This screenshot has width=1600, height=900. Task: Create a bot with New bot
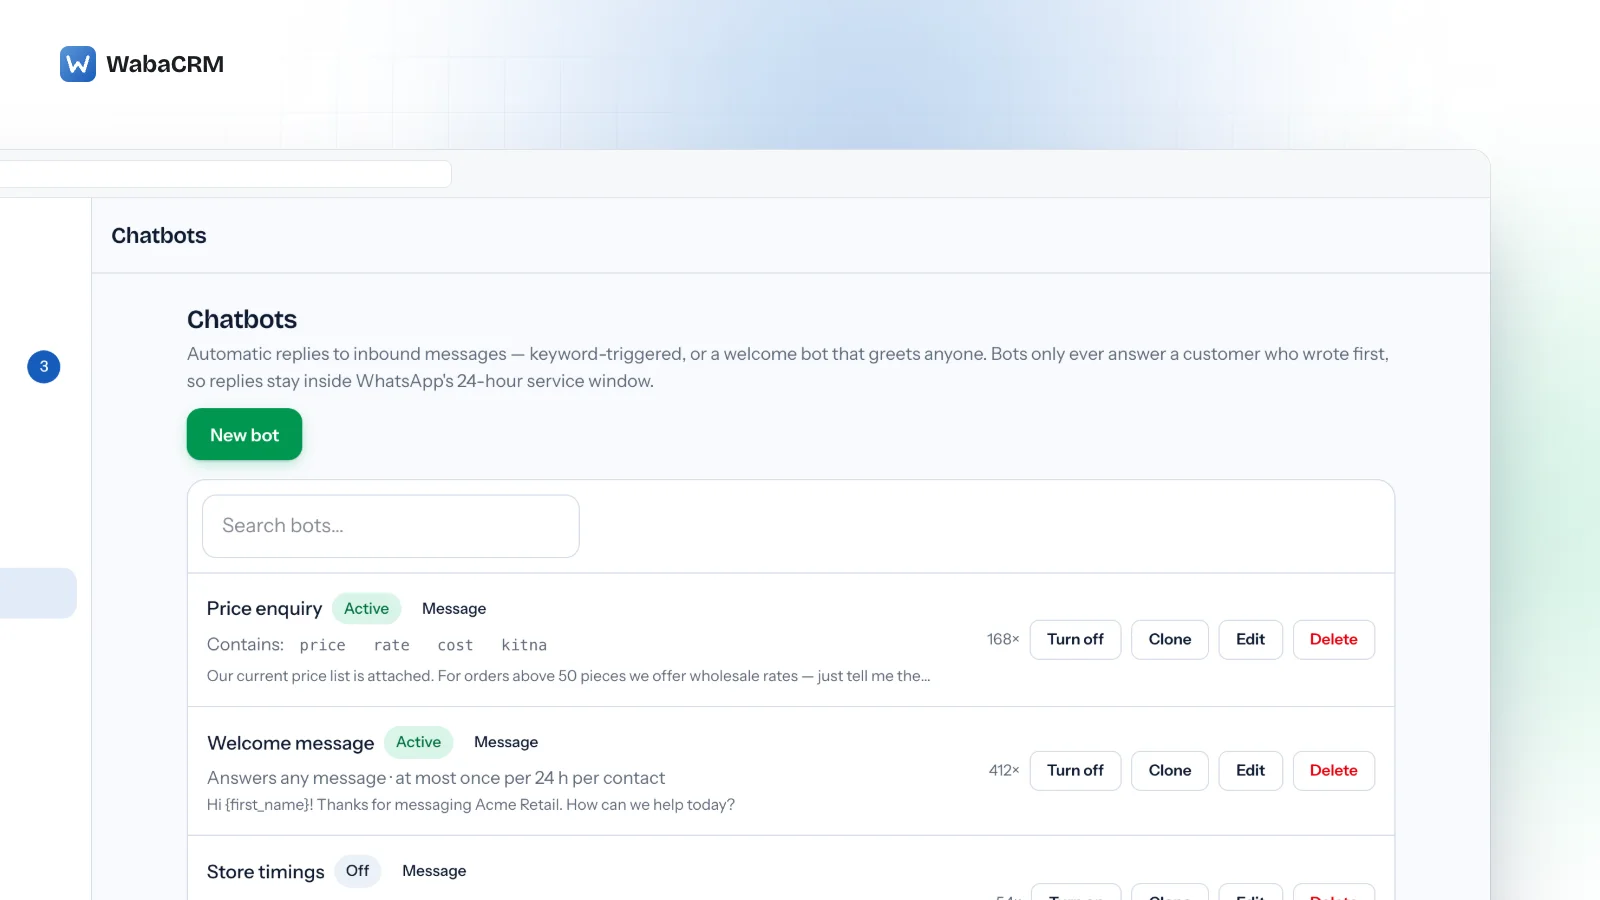244,434
